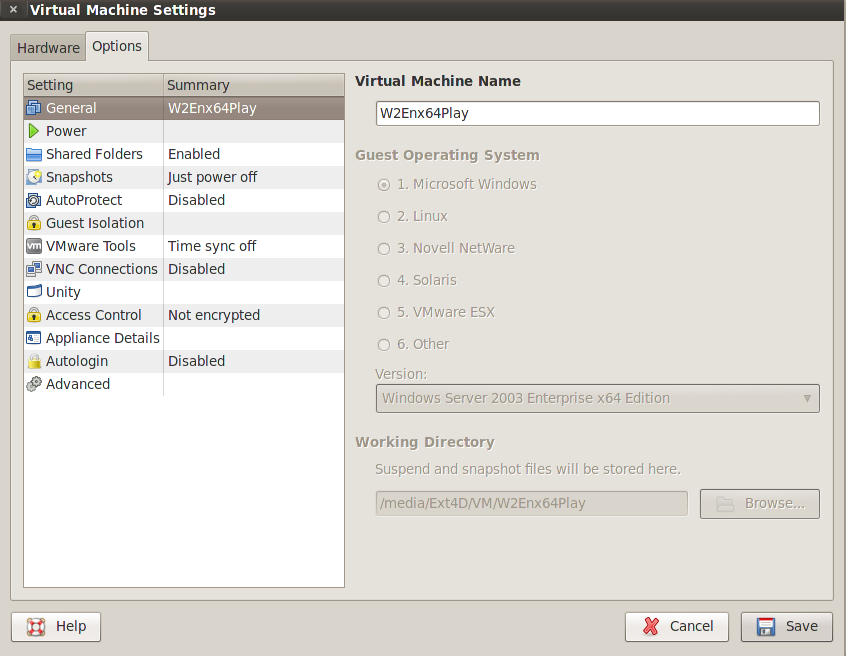Select the Appliance Details row label
This screenshot has height=656, width=846.
pos(103,338)
